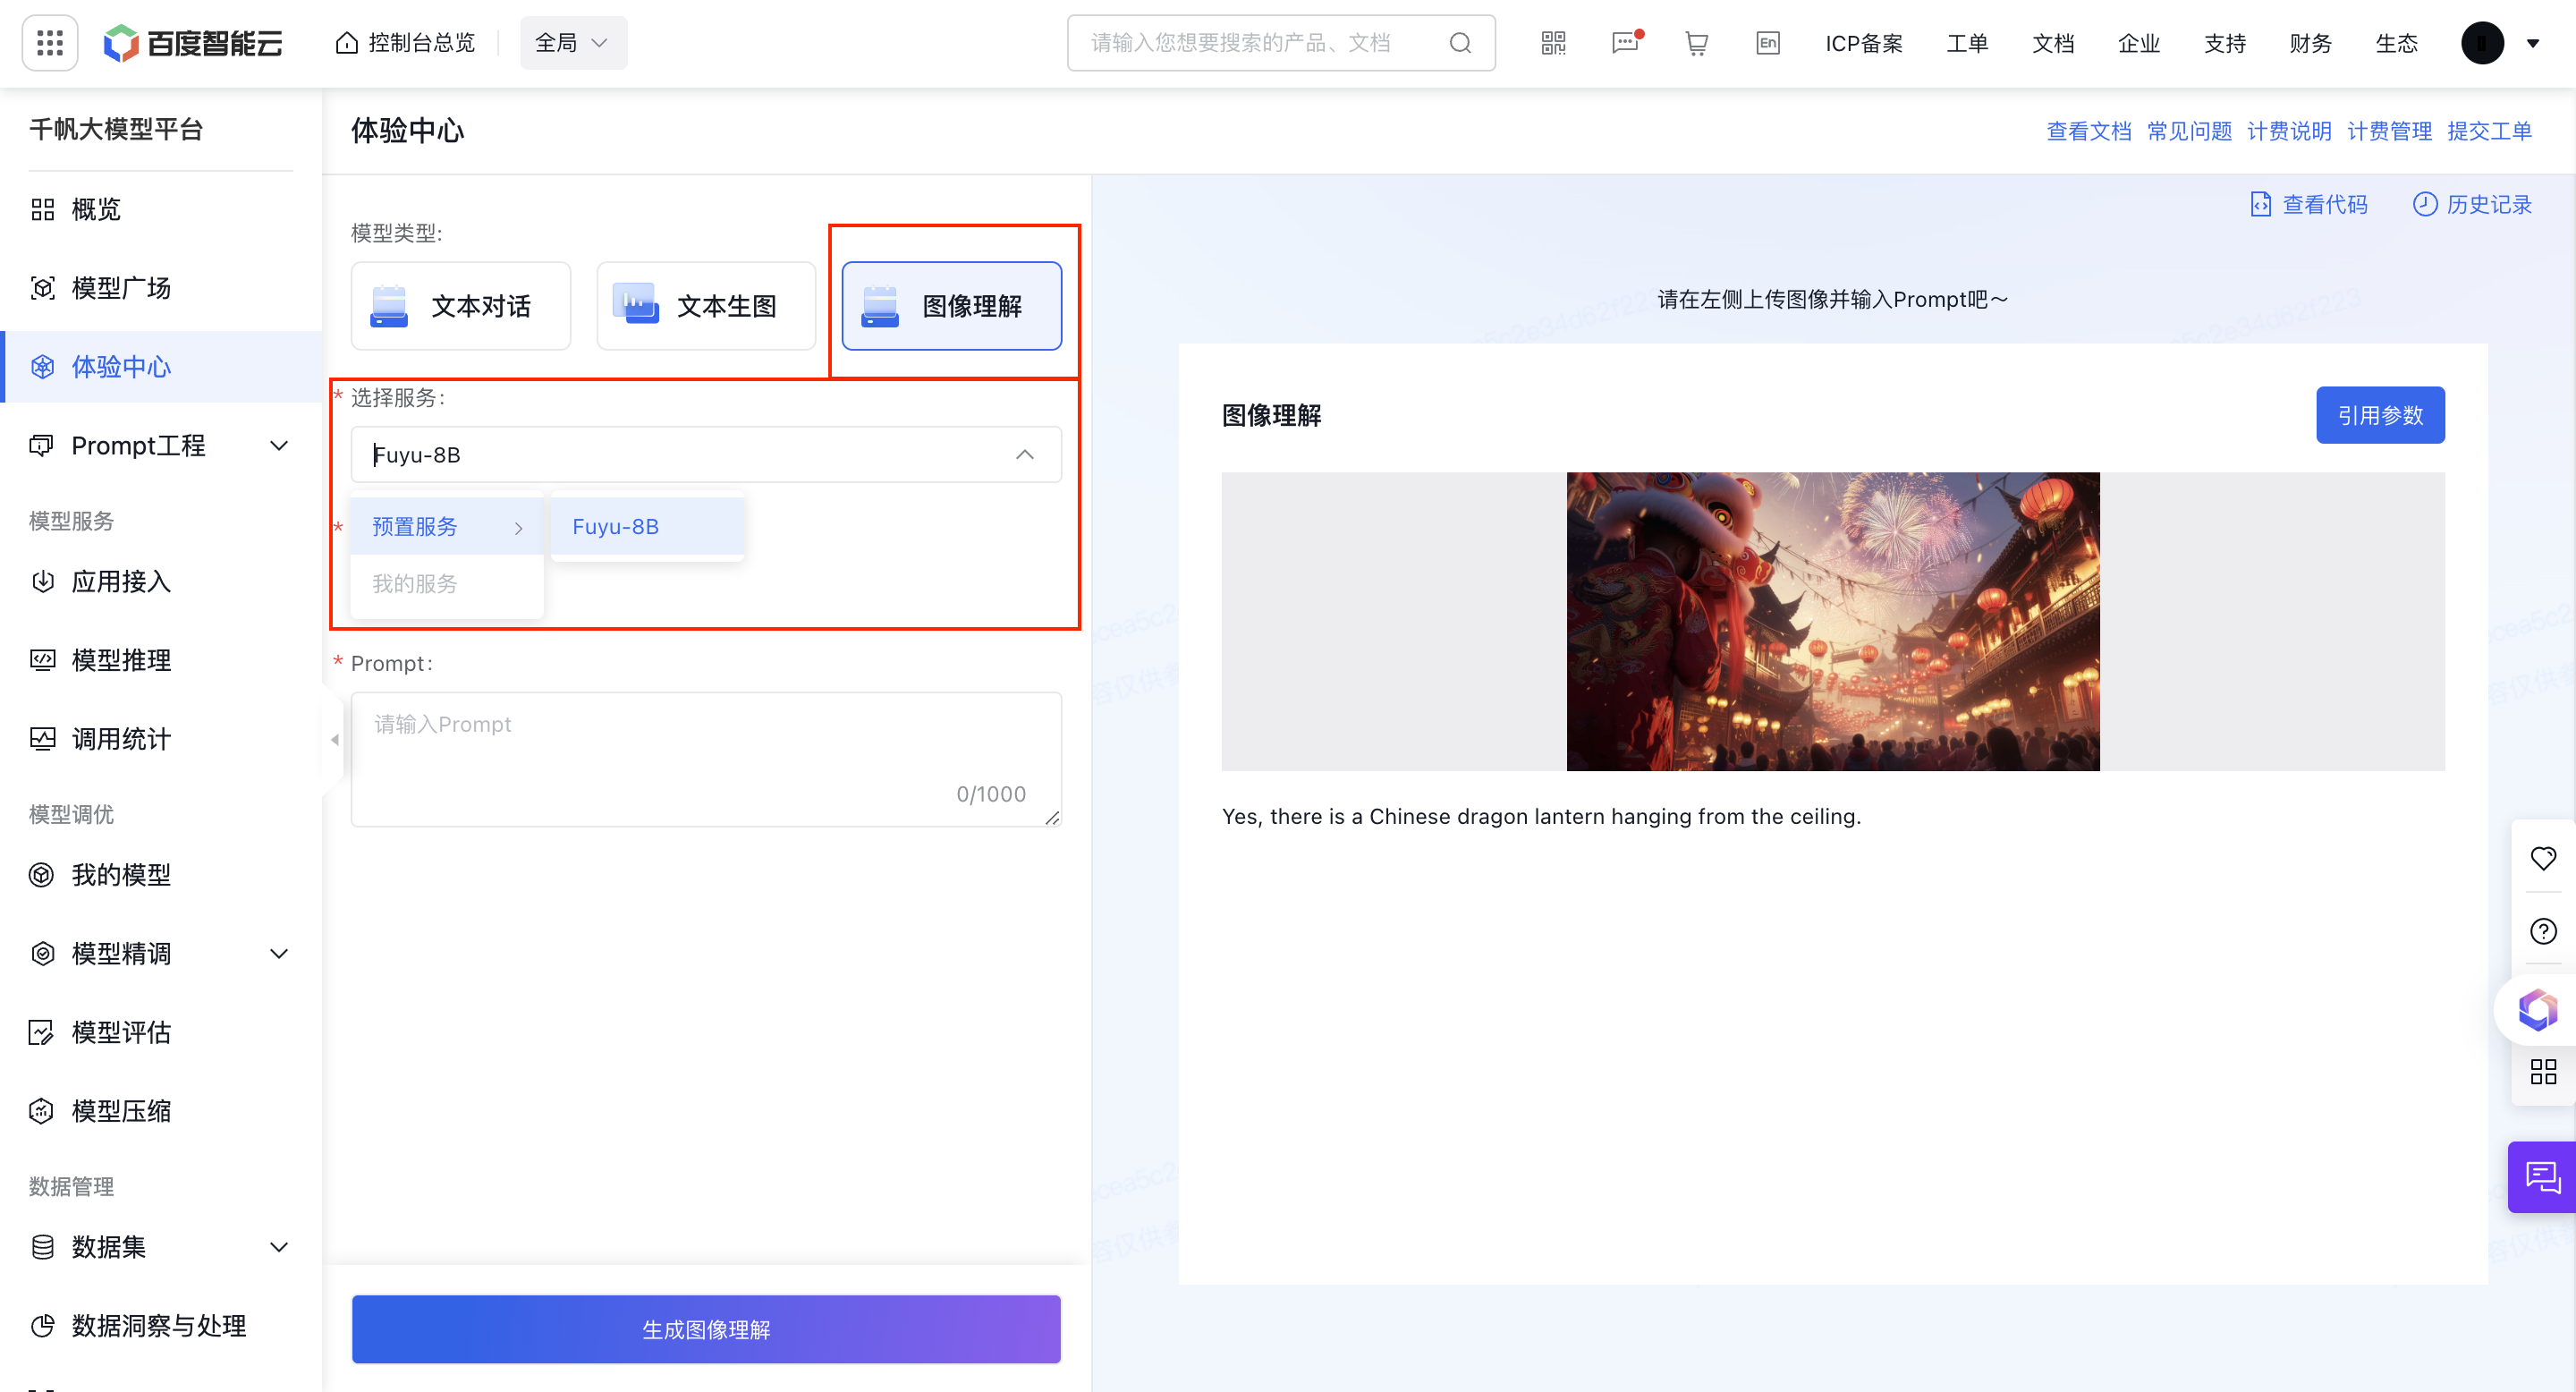
Task: Click the heart/favorite icon on right panel
Action: point(2544,857)
